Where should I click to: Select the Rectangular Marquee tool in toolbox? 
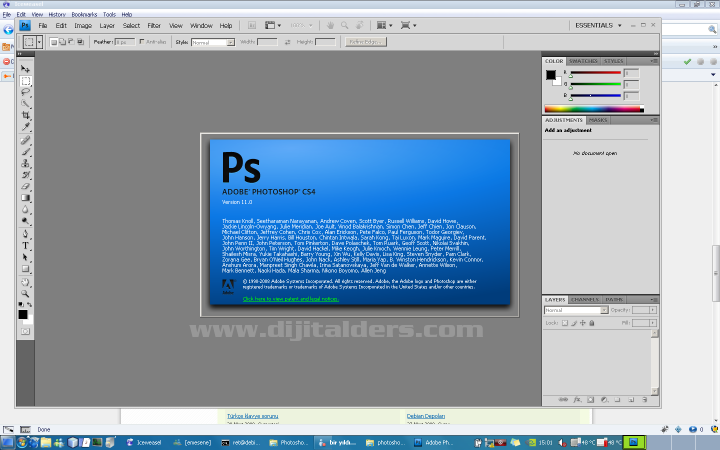(25, 81)
